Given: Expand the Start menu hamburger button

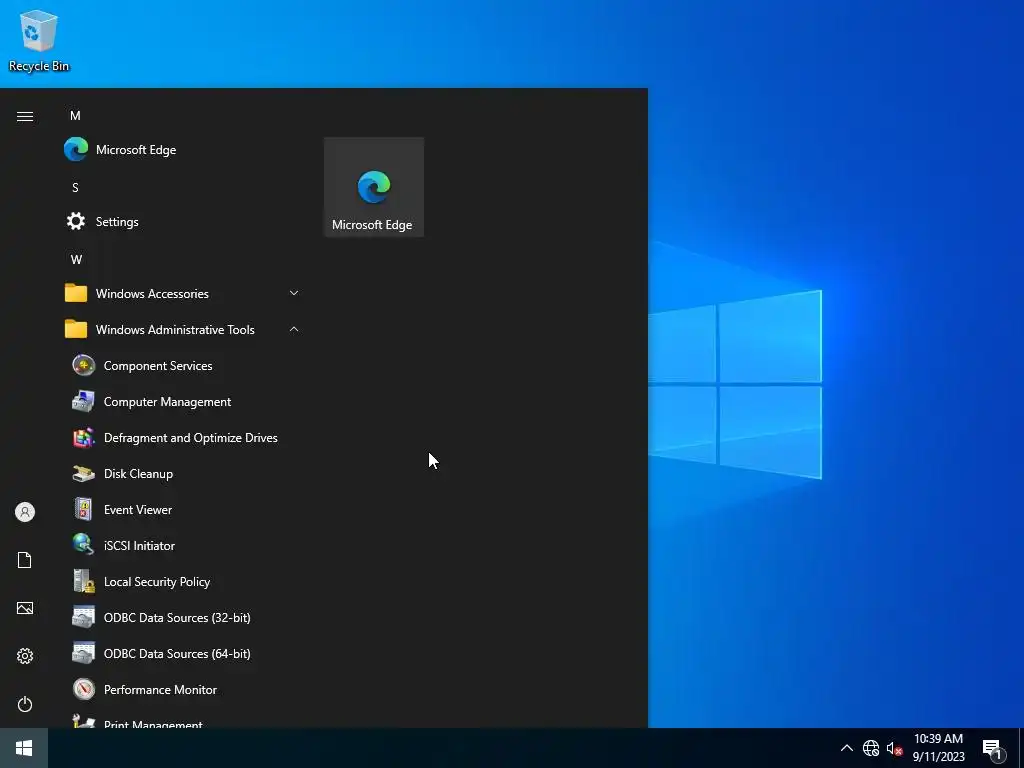Looking at the screenshot, I should pos(25,116).
